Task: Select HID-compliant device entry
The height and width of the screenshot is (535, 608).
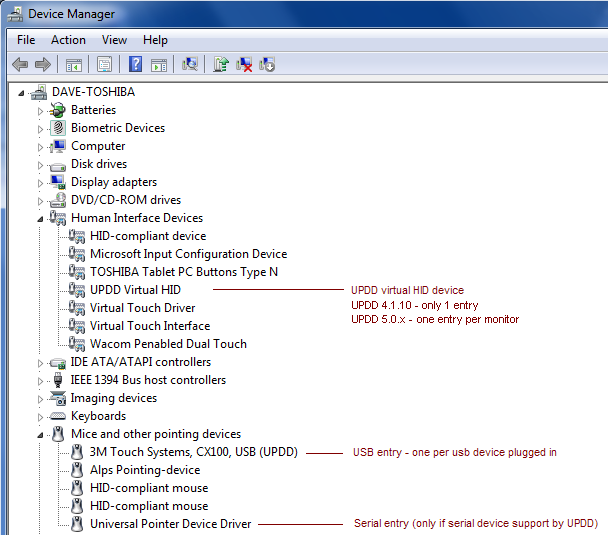Action: [x=148, y=236]
